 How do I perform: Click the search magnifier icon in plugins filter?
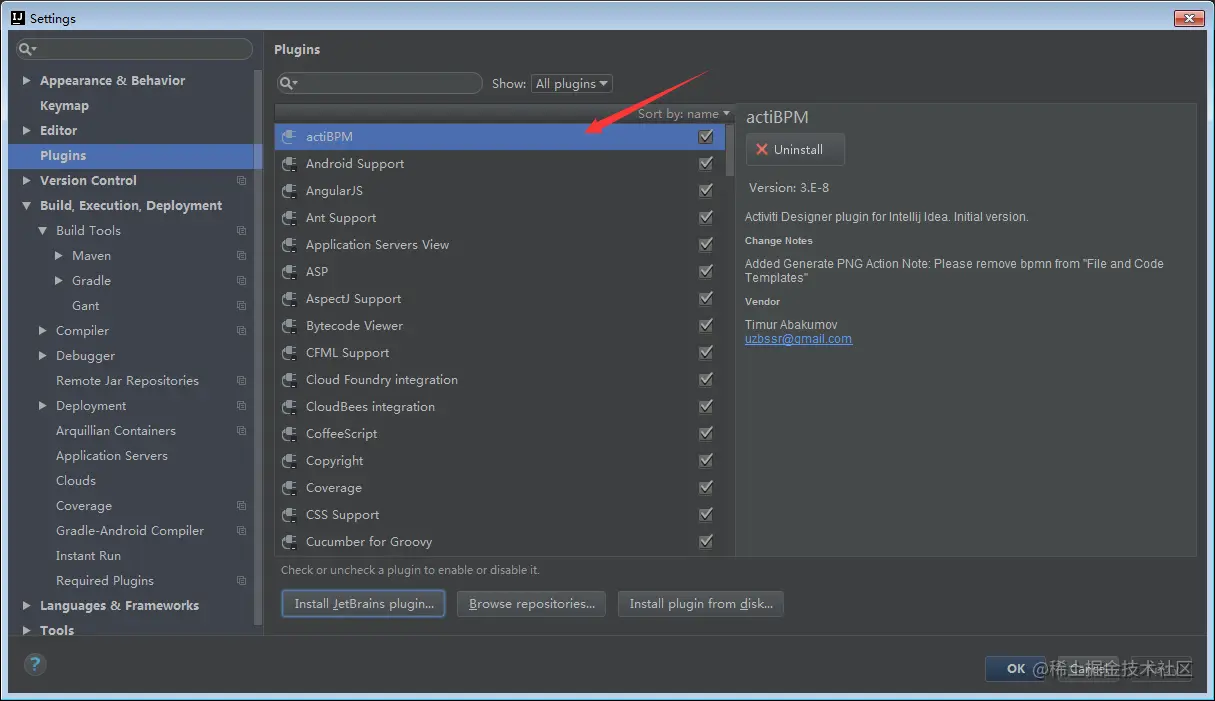coord(289,84)
